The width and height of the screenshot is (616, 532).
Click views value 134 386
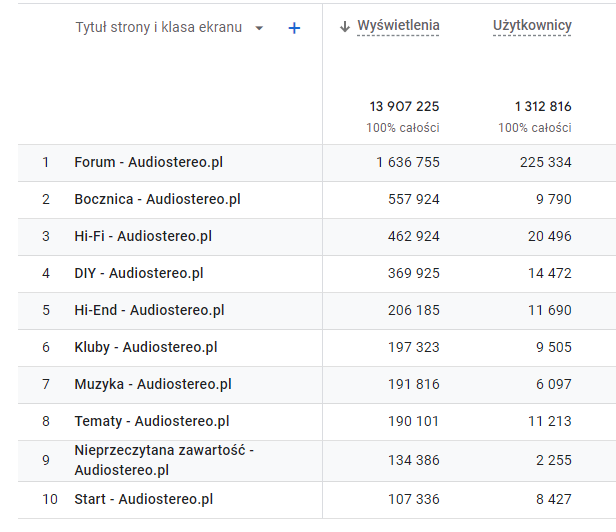[414, 460]
